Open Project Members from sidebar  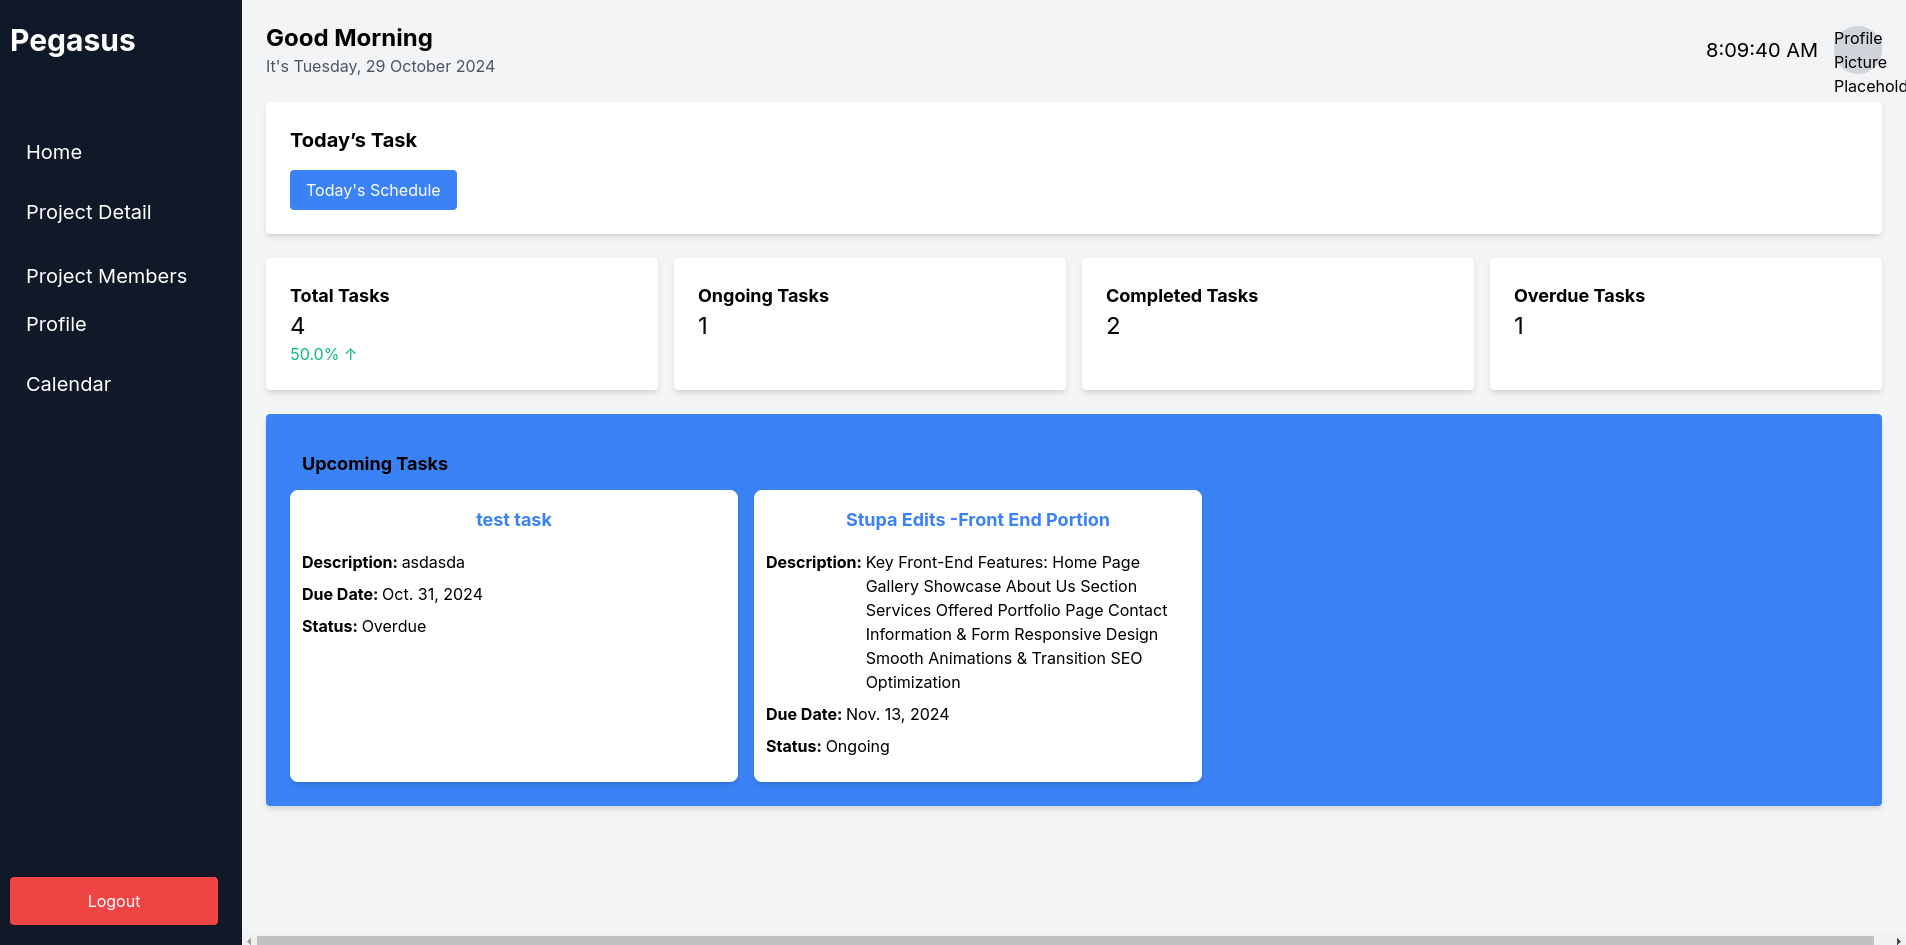pos(106,276)
